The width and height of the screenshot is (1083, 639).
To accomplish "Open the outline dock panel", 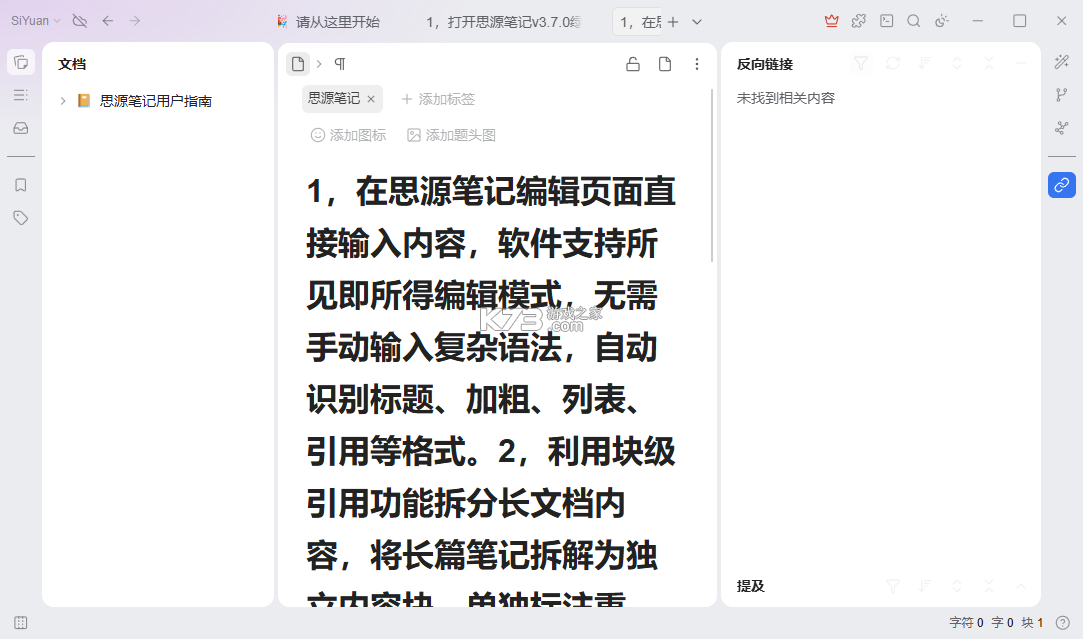I will (21, 95).
